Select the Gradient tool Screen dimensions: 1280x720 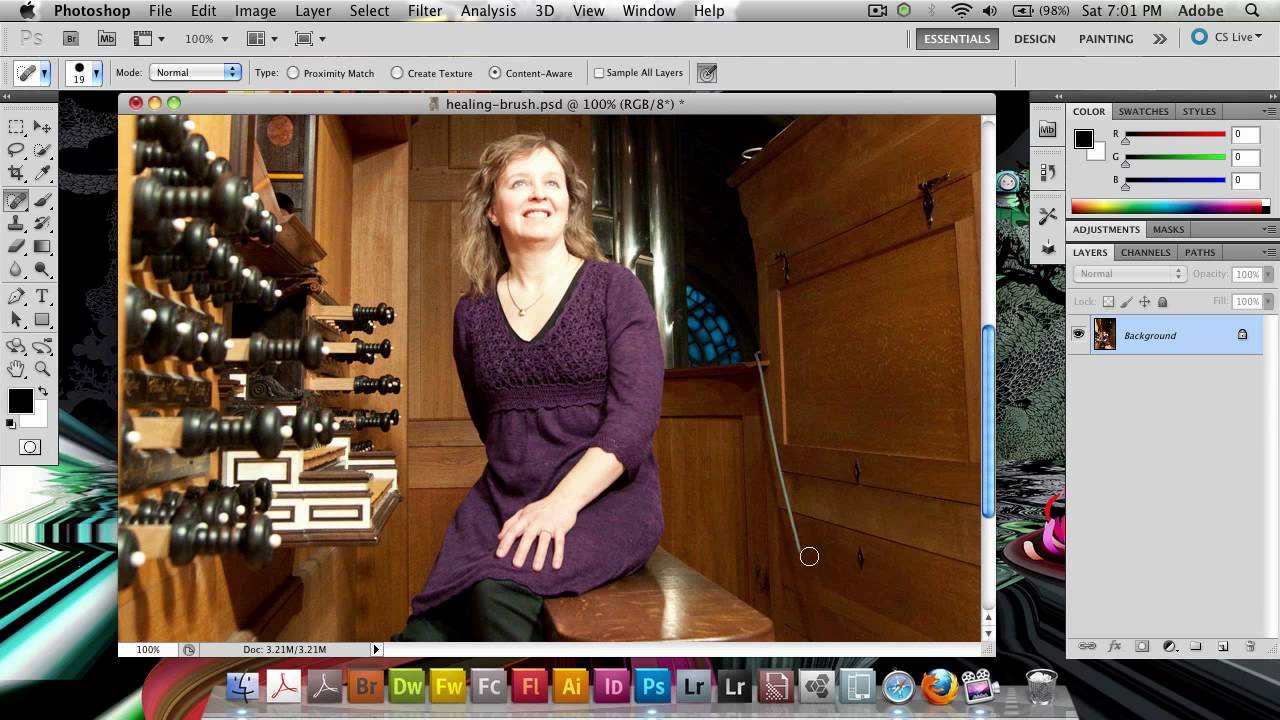[42, 246]
